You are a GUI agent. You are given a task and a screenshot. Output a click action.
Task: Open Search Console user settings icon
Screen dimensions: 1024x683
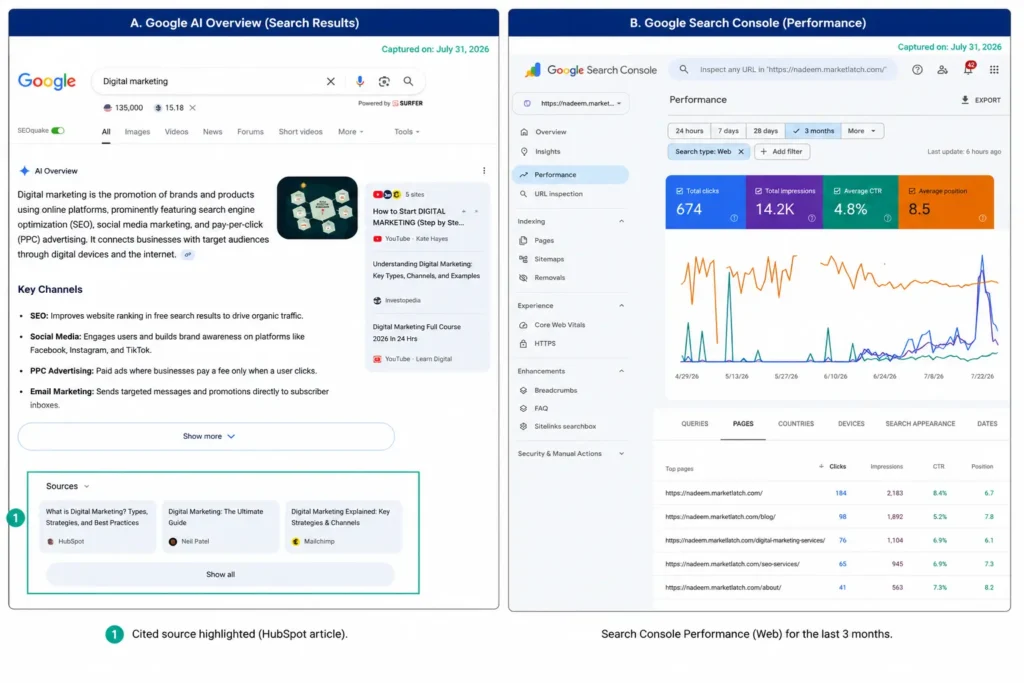coord(942,69)
